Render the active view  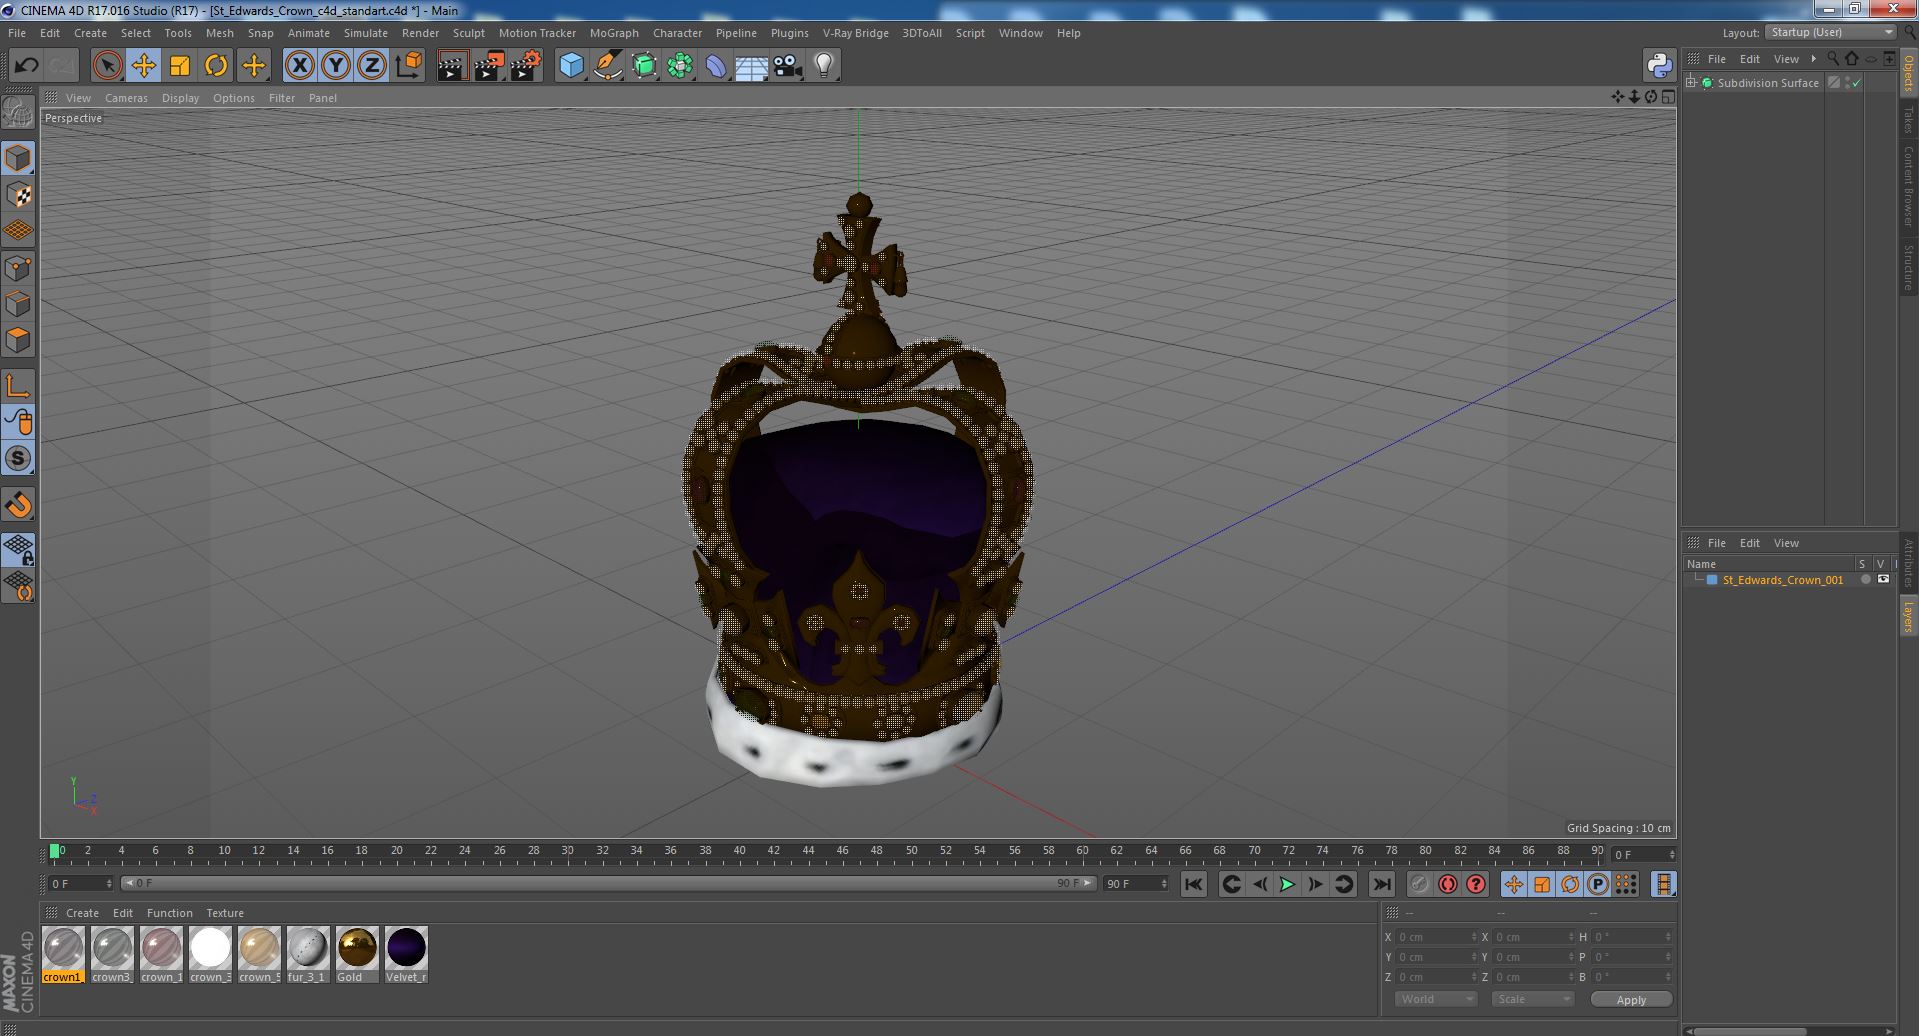tap(452, 66)
